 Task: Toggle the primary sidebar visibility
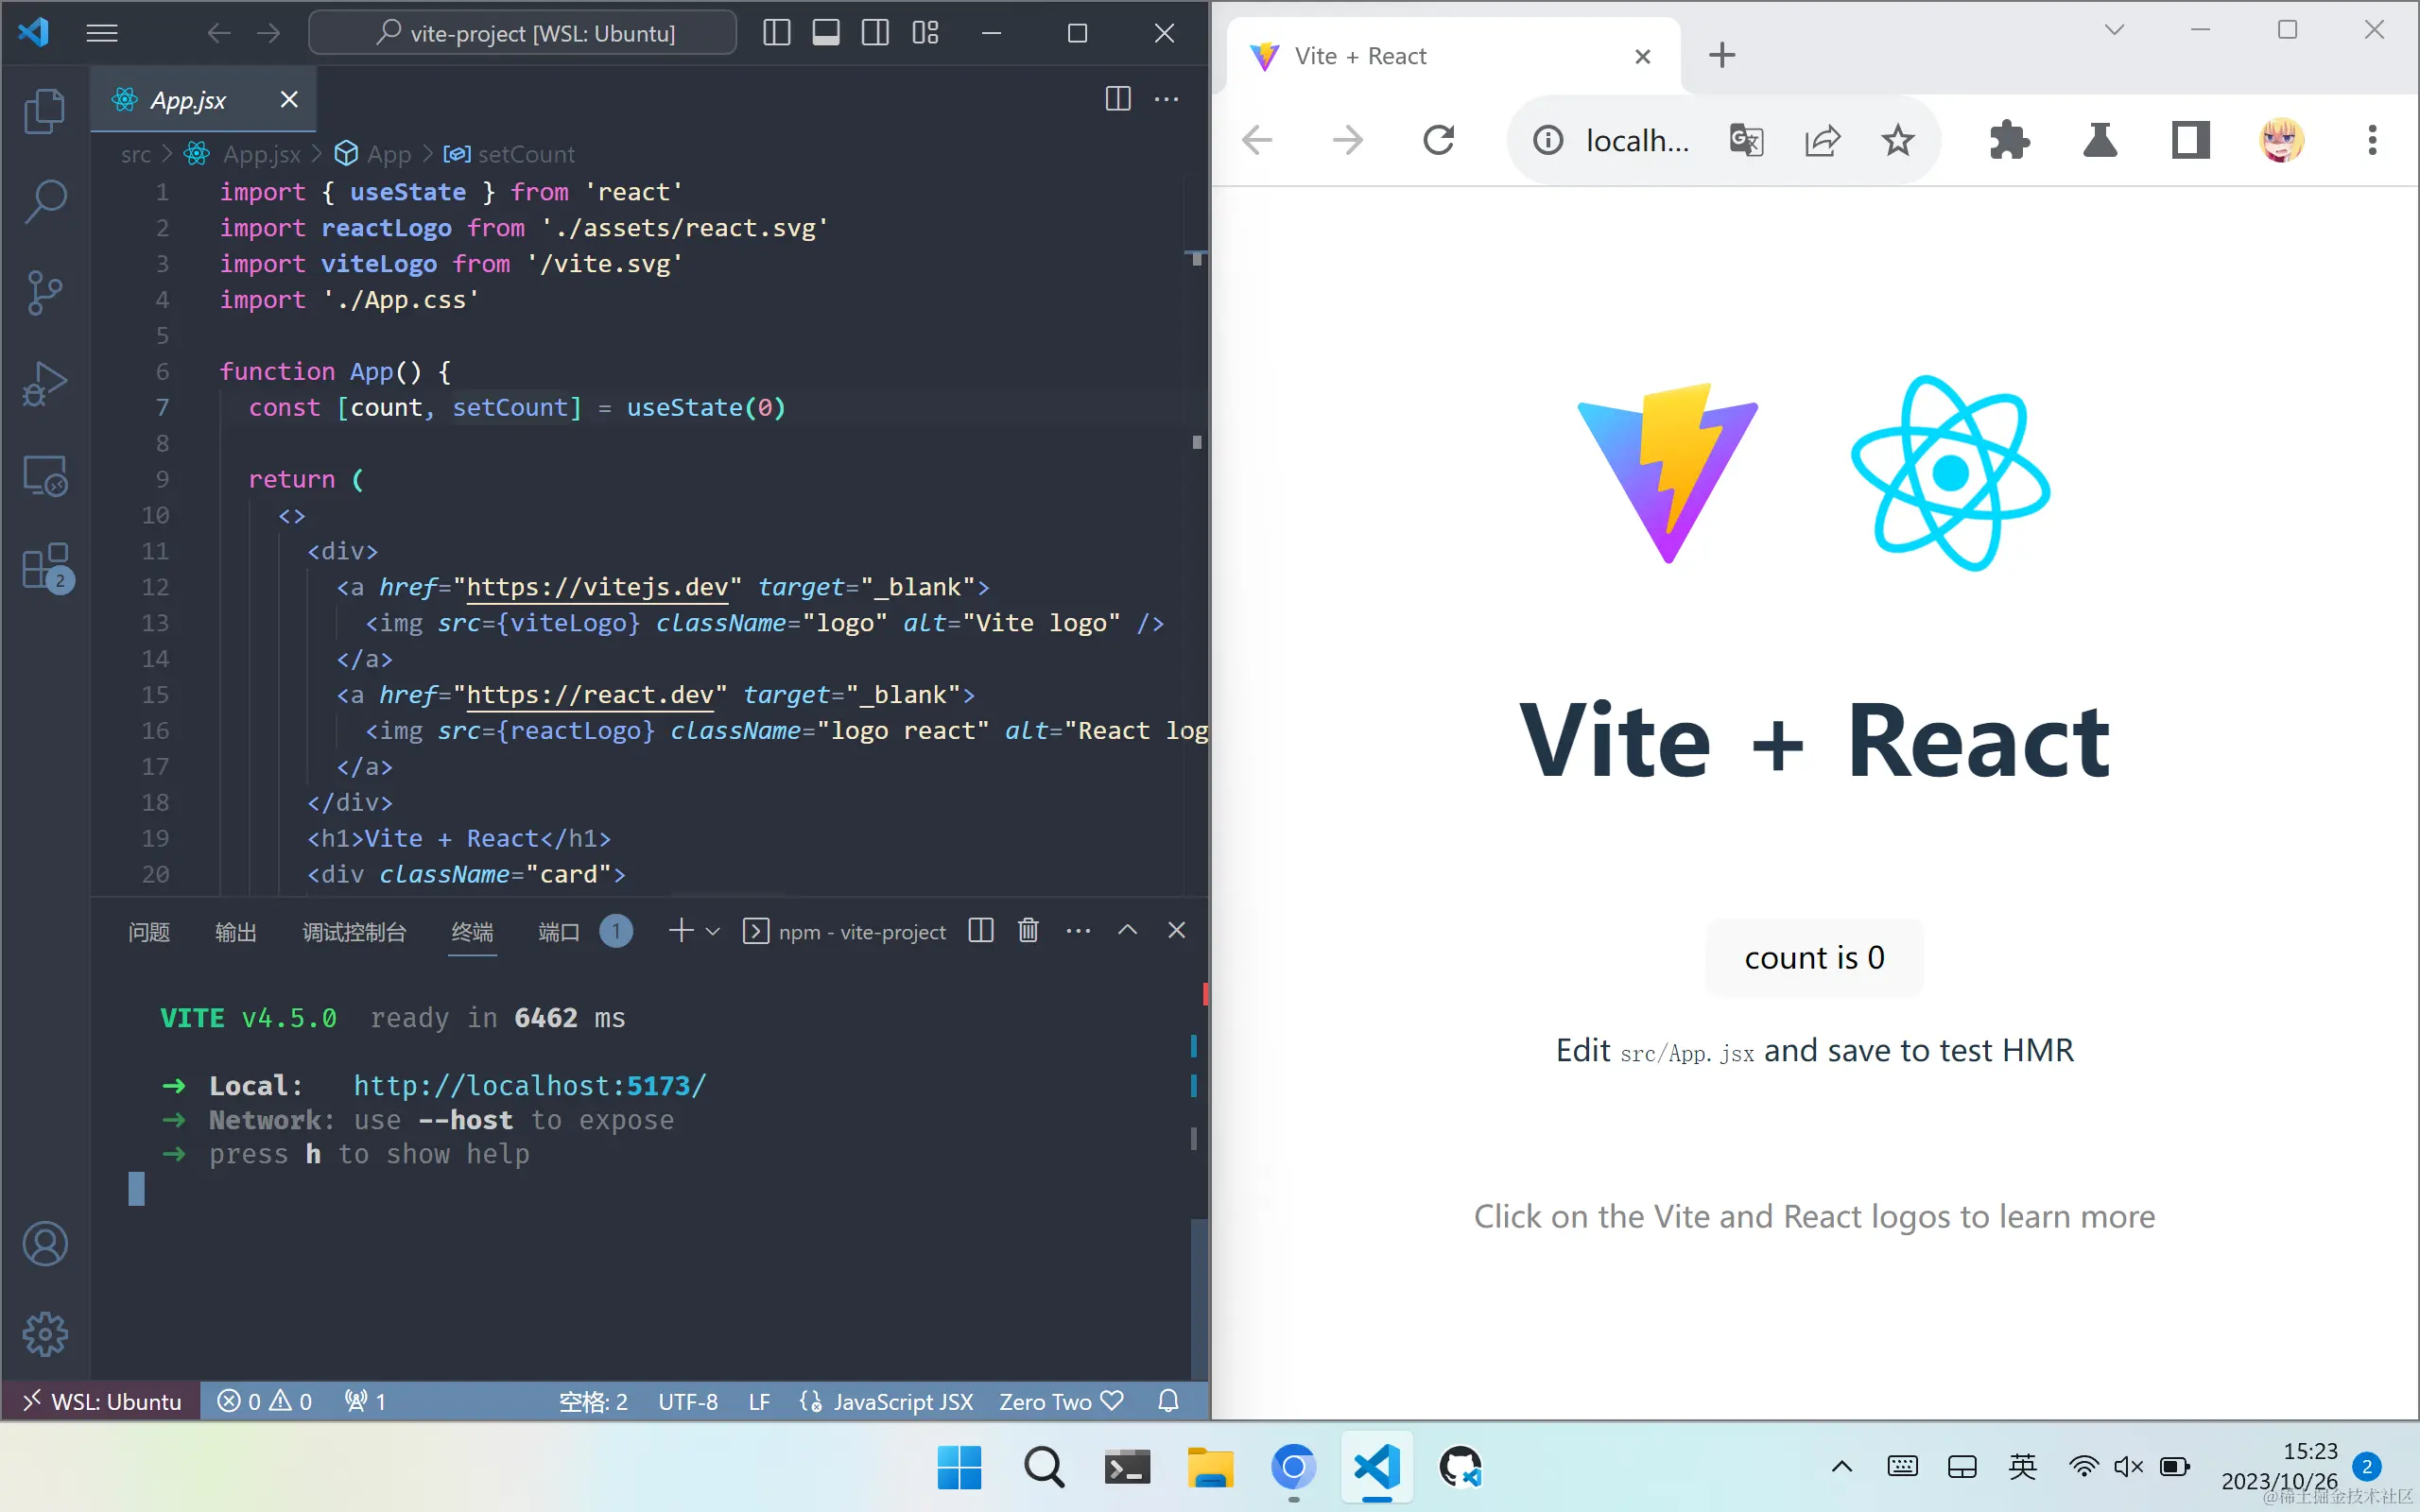[x=776, y=33]
